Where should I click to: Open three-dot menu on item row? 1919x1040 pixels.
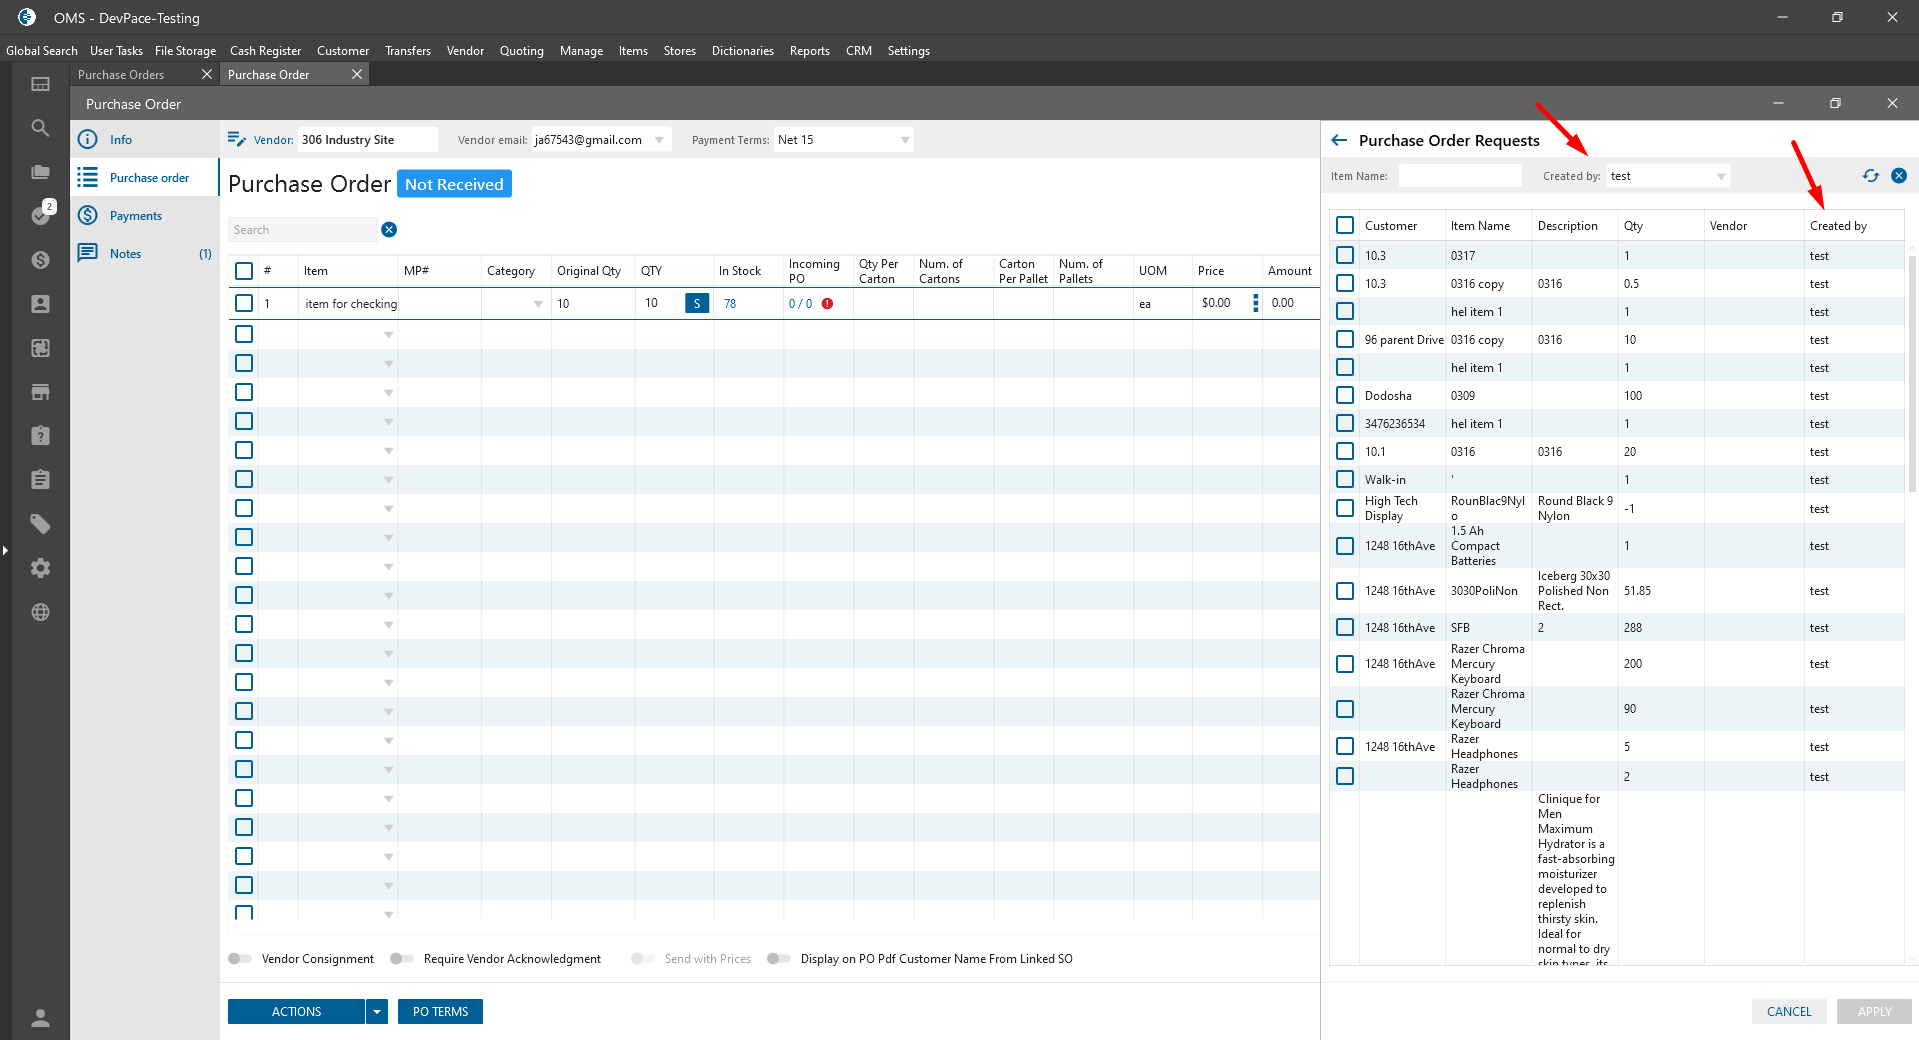[x=1255, y=303]
